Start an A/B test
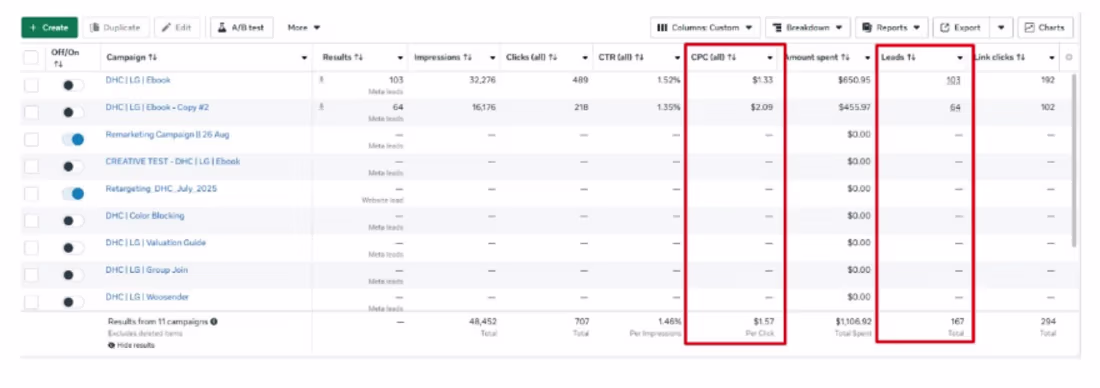 (242, 27)
